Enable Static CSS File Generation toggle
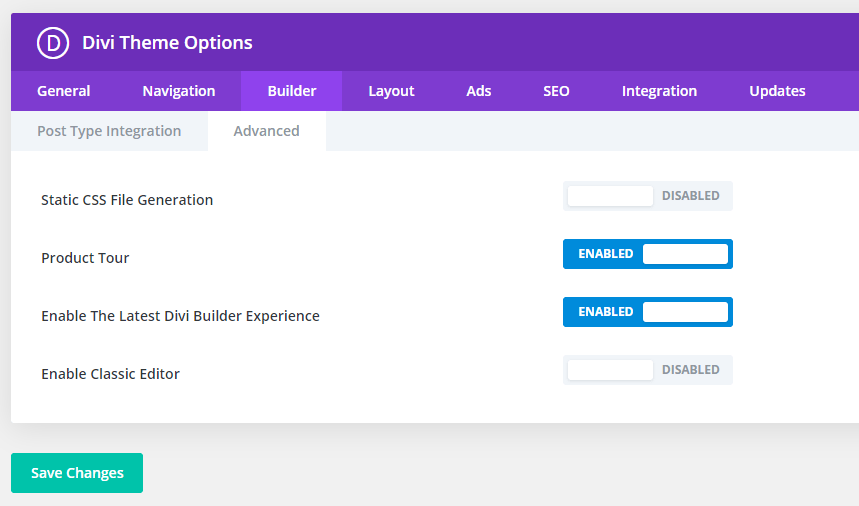This screenshot has height=506, width=859. 648,196
